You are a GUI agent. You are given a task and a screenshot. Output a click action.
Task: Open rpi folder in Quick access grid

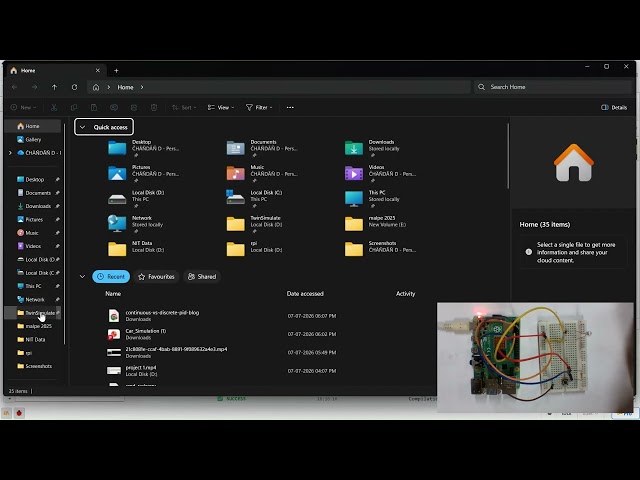tap(255, 249)
